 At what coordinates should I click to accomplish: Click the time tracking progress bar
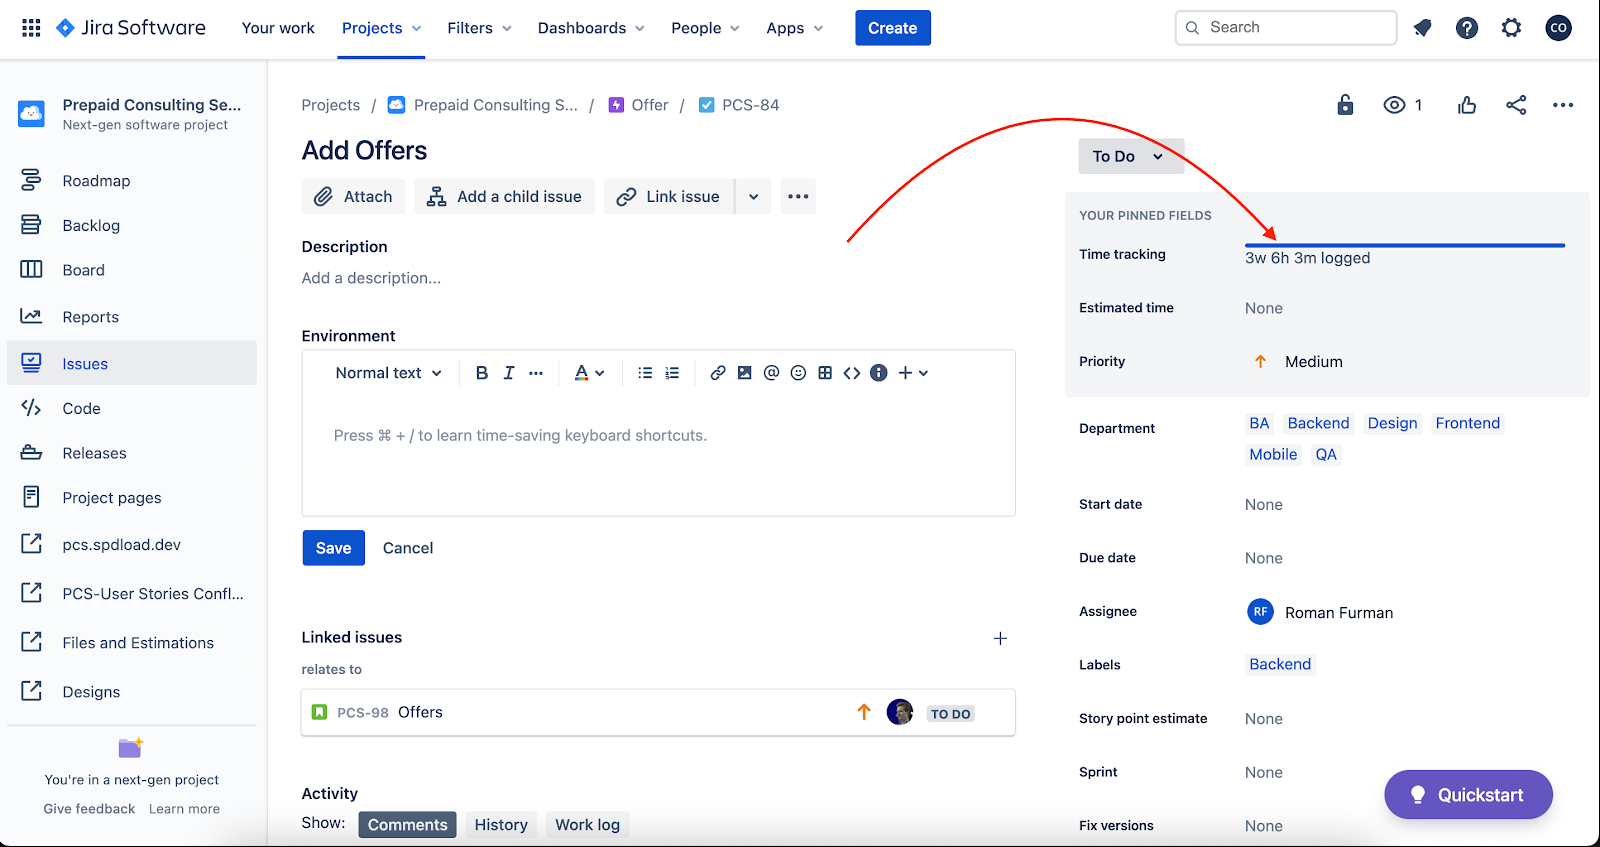1405,245
